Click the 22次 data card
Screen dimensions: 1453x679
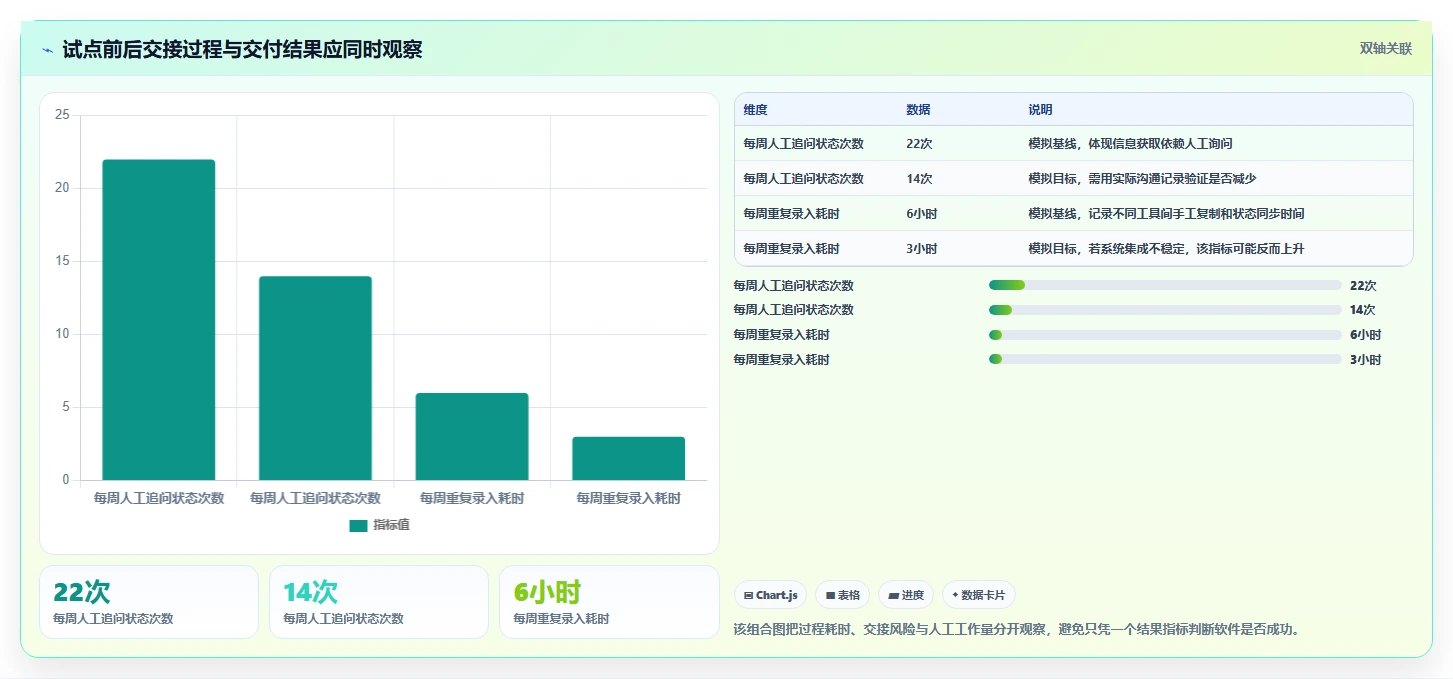pyautogui.click(x=149, y=602)
